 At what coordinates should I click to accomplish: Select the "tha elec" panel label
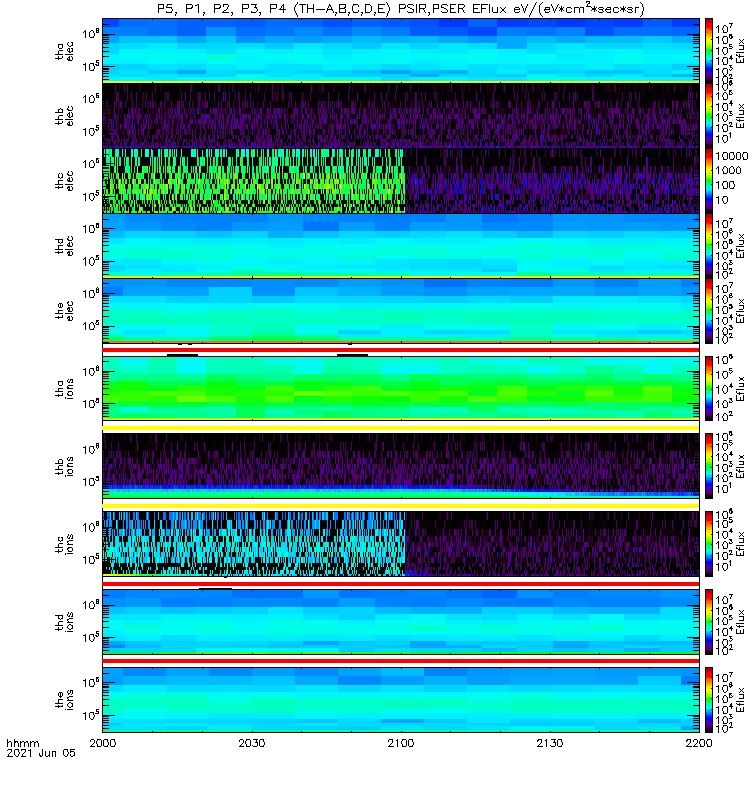coord(64,51)
